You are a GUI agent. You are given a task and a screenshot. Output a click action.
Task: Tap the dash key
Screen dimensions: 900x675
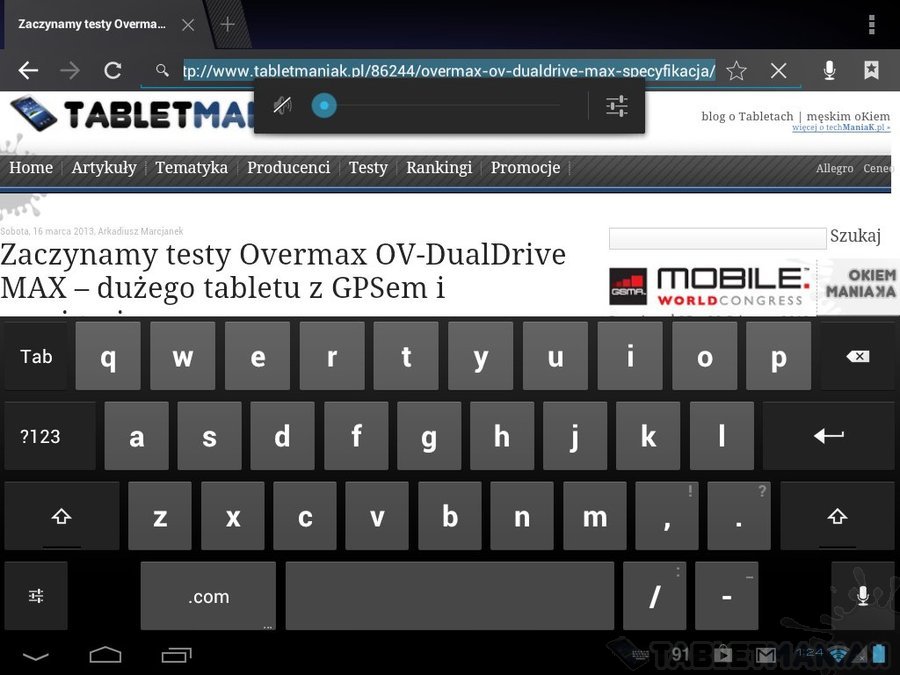tap(727, 596)
